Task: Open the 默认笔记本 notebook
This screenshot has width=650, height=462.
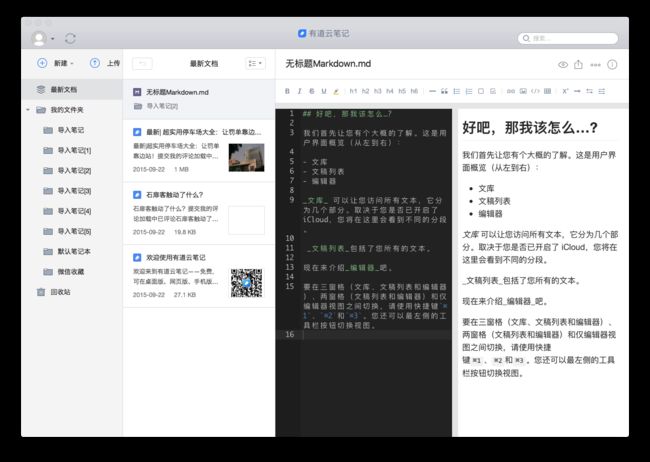Action: (72, 251)
